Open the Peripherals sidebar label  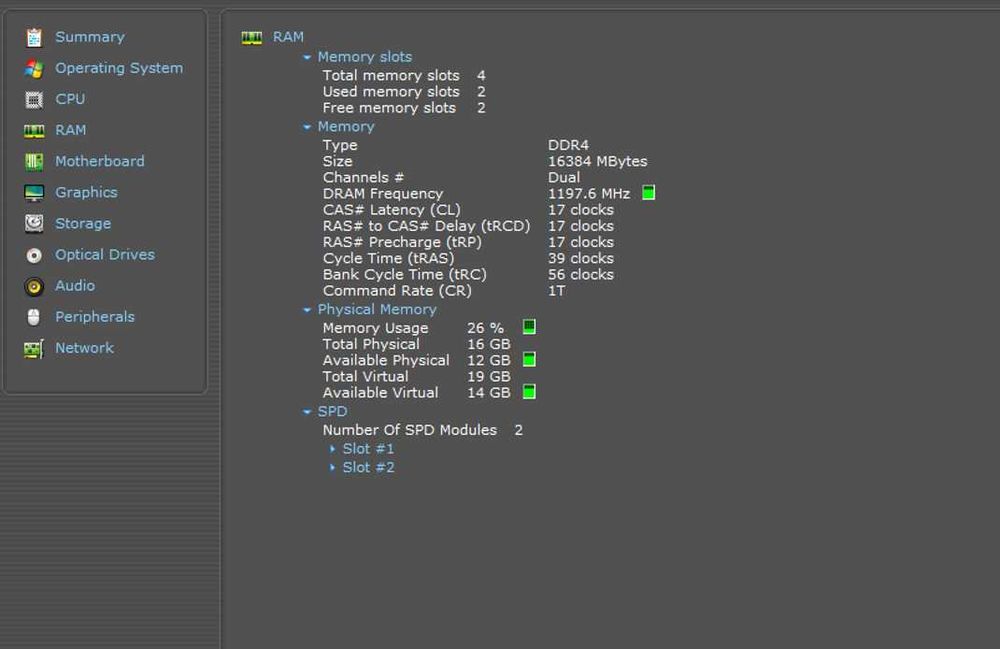95,316
